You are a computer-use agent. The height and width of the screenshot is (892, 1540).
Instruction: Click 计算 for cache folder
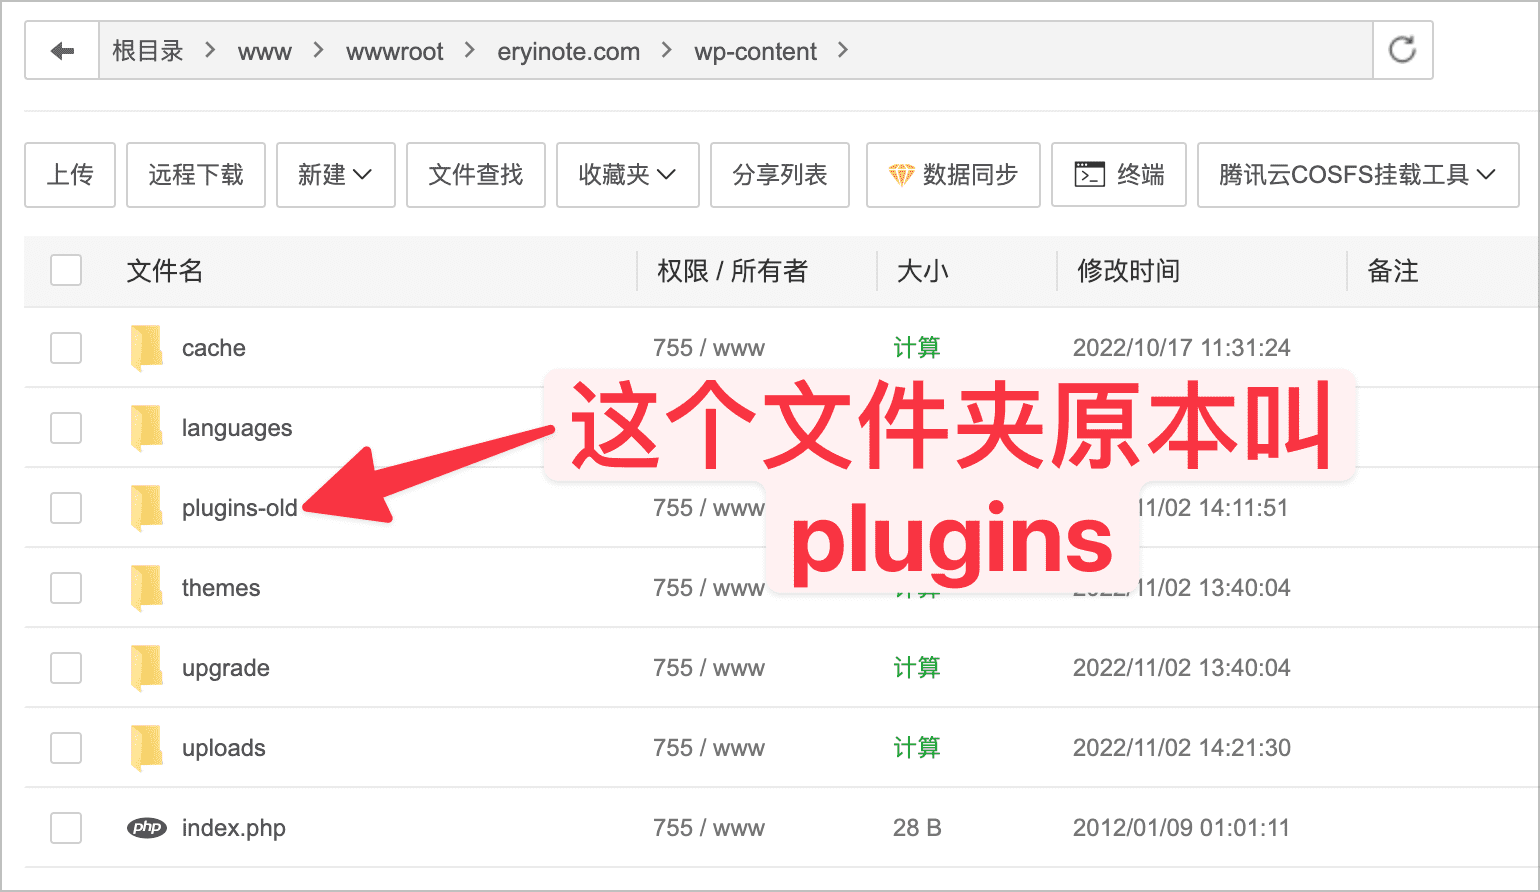tap(917, 348)
